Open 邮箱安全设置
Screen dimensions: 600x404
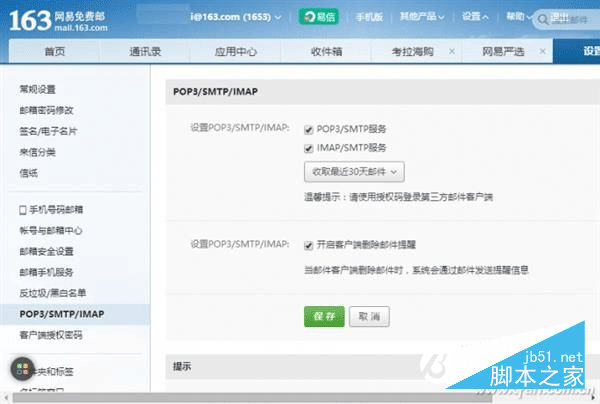point(46,251)
